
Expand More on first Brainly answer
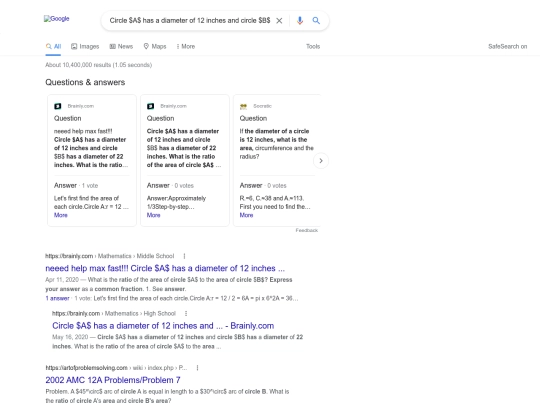tap(61, 215)
